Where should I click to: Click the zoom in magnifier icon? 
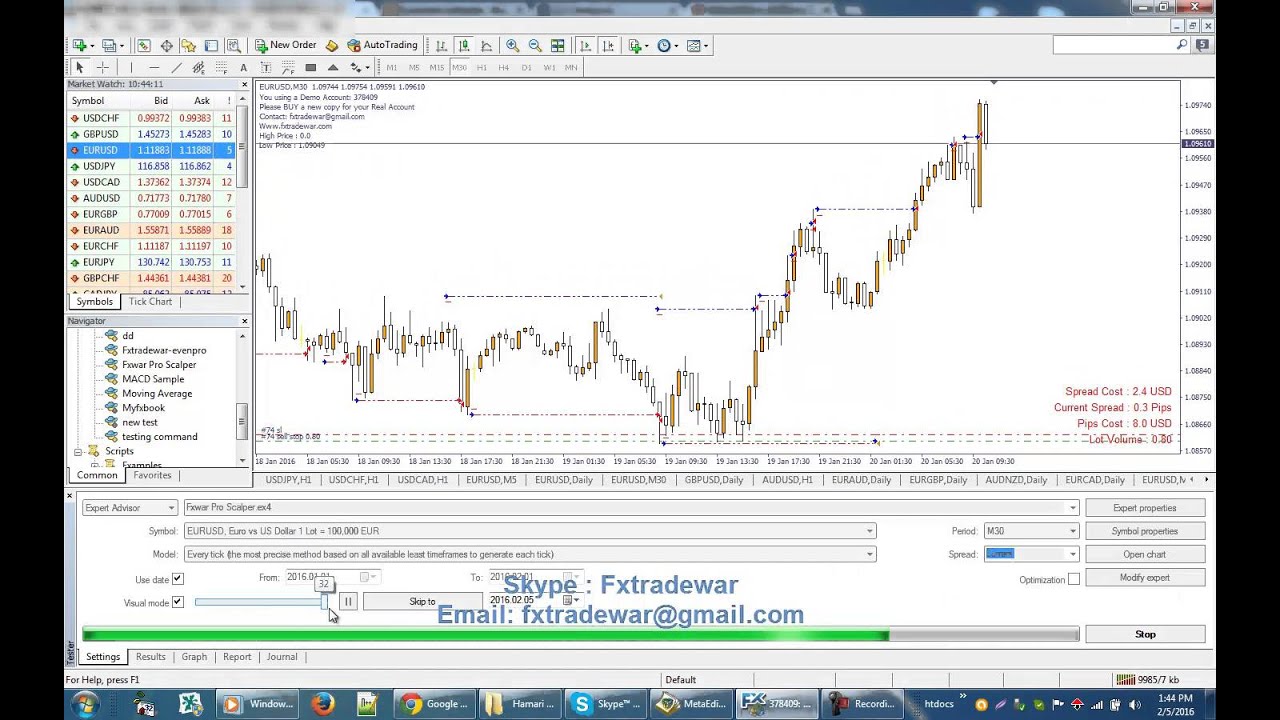click(x=512, y=45)
